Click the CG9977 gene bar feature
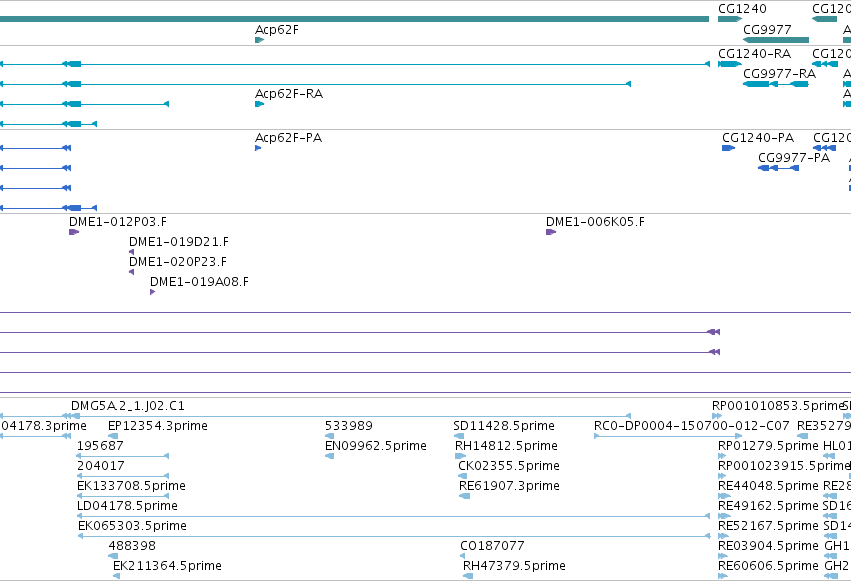This screenshot has height=581, width=851. (x=775, y=40)
